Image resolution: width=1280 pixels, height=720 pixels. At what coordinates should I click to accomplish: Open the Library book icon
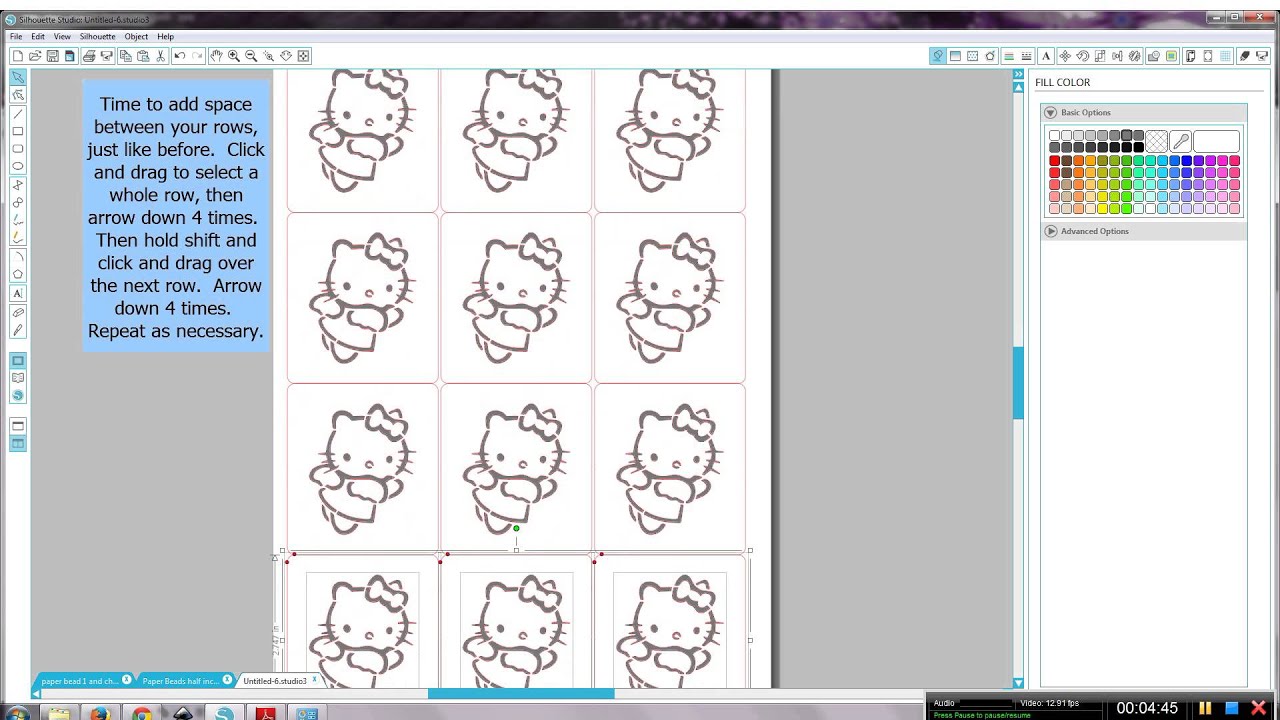(x=18, y=378)
